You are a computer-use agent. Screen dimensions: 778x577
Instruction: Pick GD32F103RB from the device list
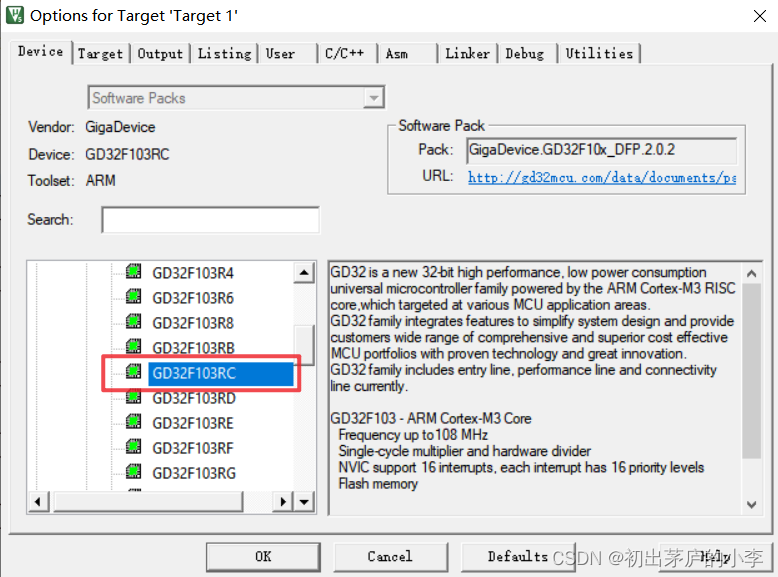tap(193, 348)
